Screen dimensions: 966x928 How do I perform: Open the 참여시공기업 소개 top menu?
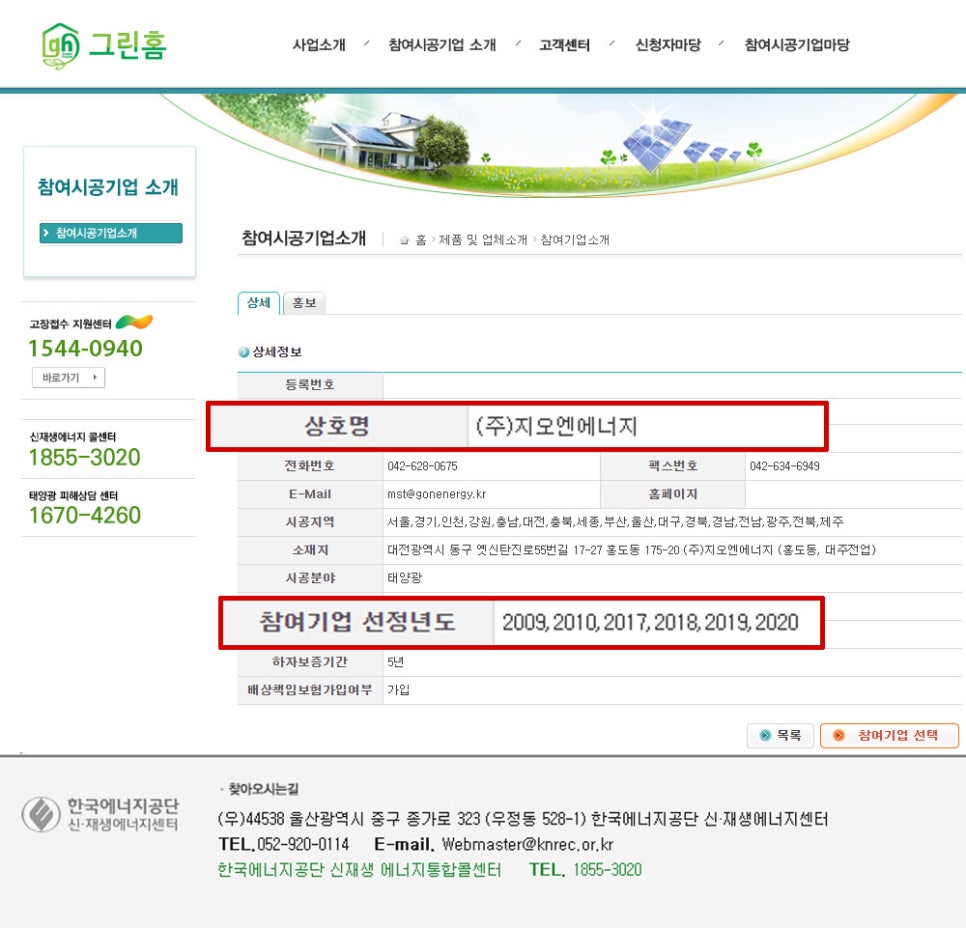[442, 45]
